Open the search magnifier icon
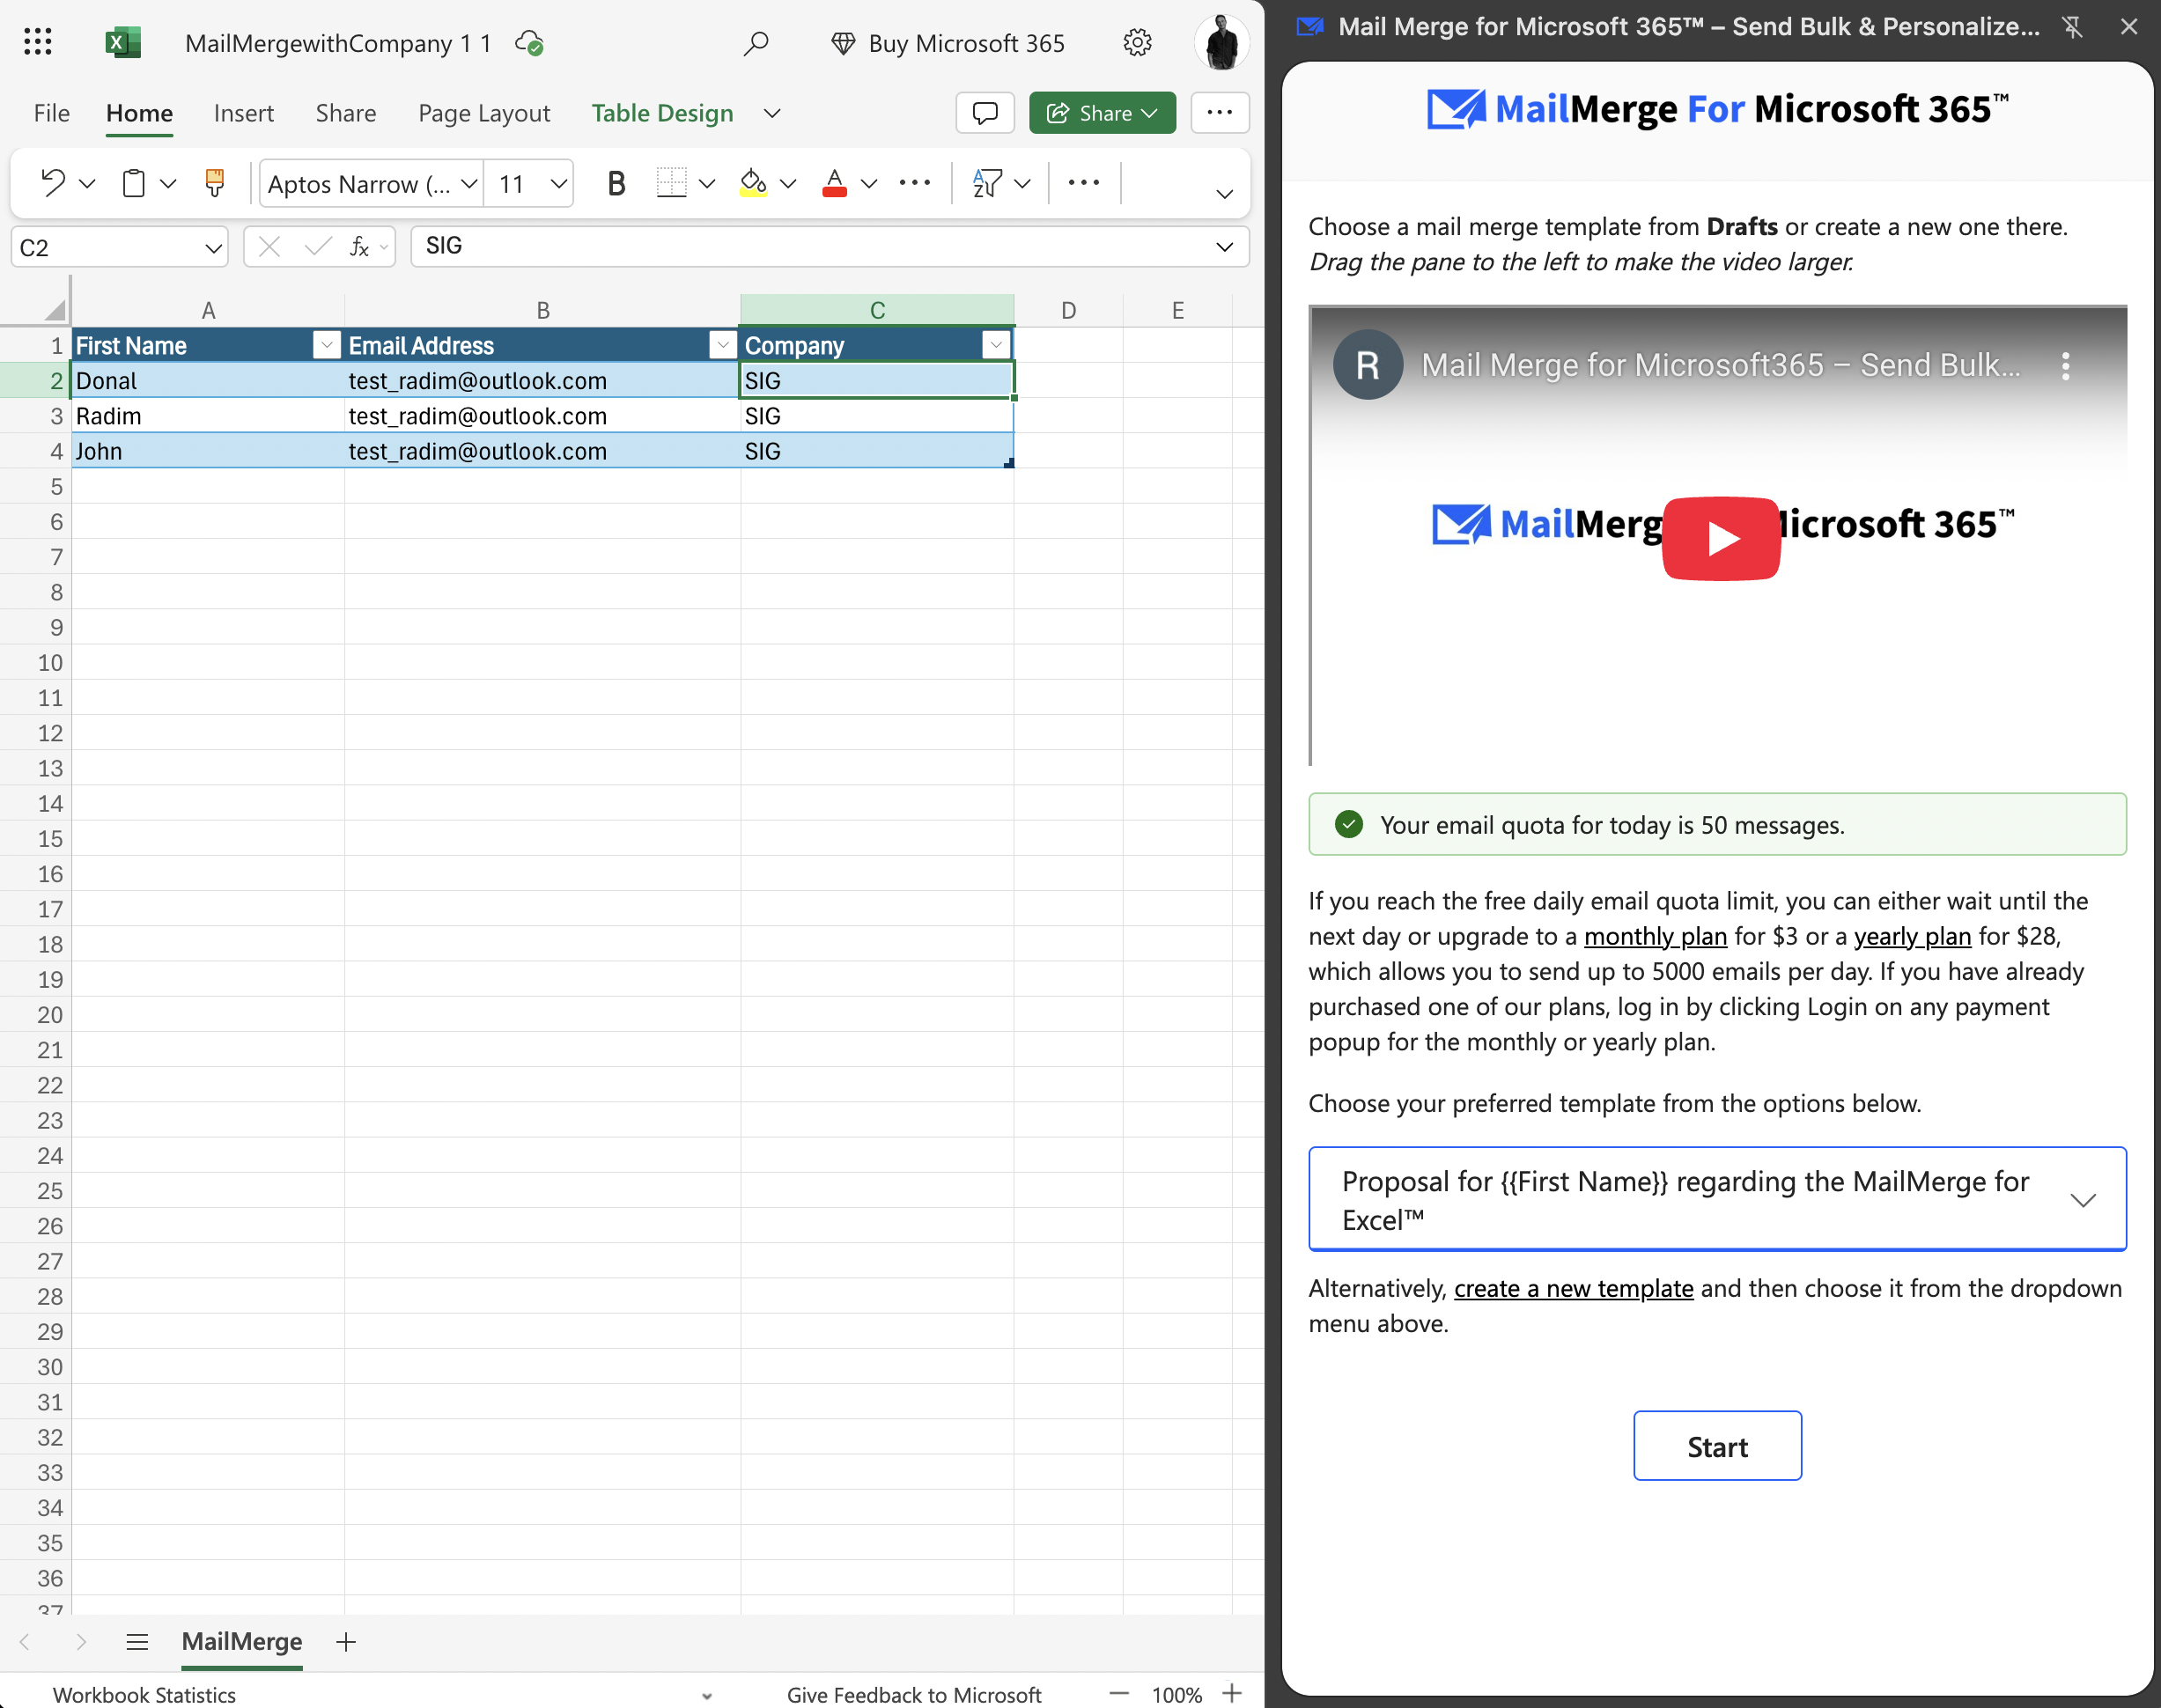The image size is (2161, 1708). [x=756, y=43]
